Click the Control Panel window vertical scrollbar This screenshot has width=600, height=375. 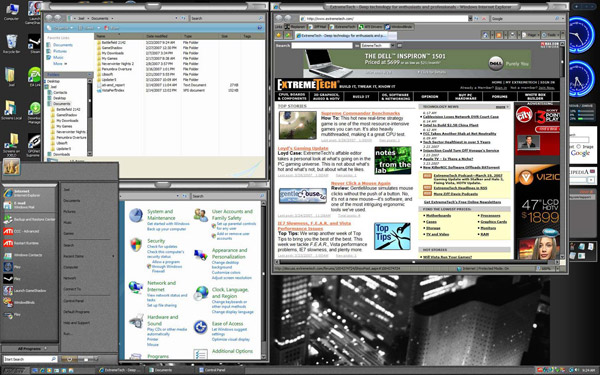click(264, 280)
